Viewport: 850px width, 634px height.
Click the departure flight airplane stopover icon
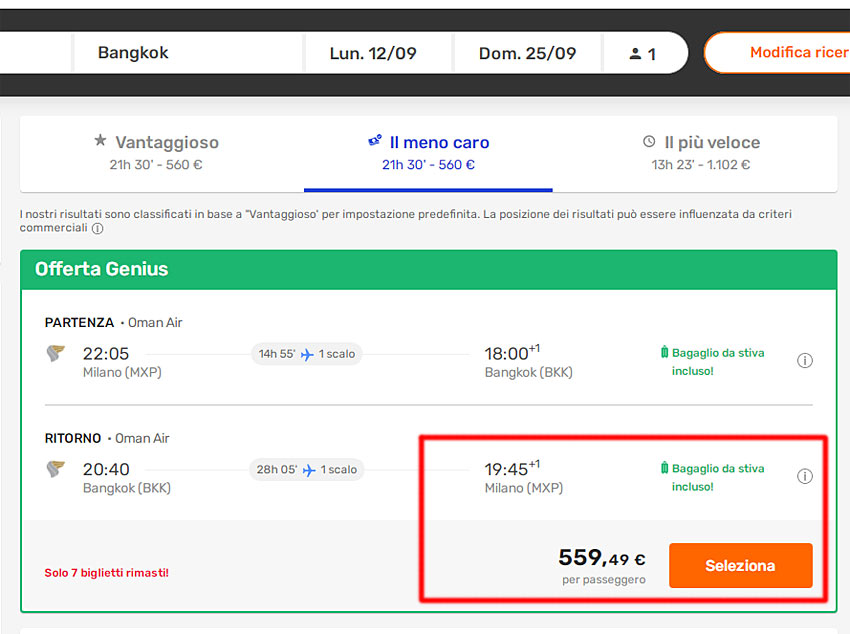click(x=307, y=354)
